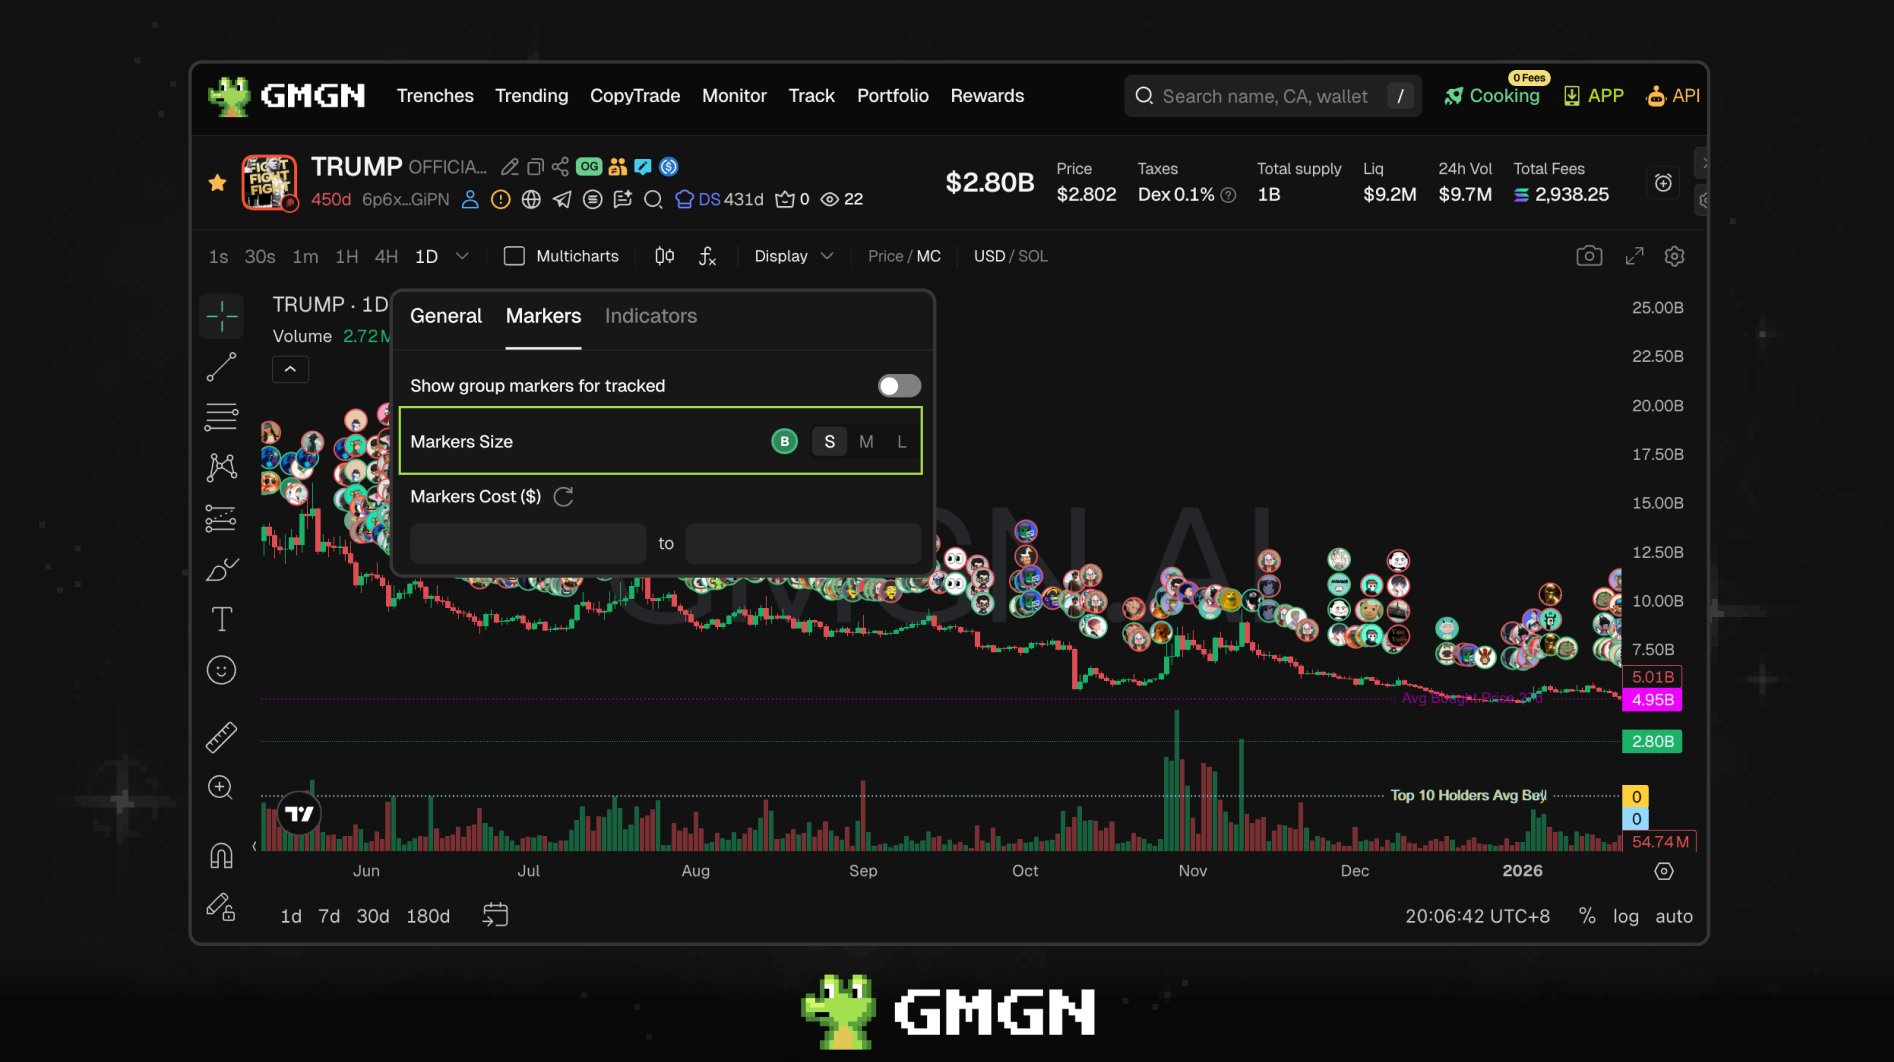Image resolution: width=1894 pixels, height=1062 pixels.
Task: Click the green OG badge
Action: click(589, 167)
